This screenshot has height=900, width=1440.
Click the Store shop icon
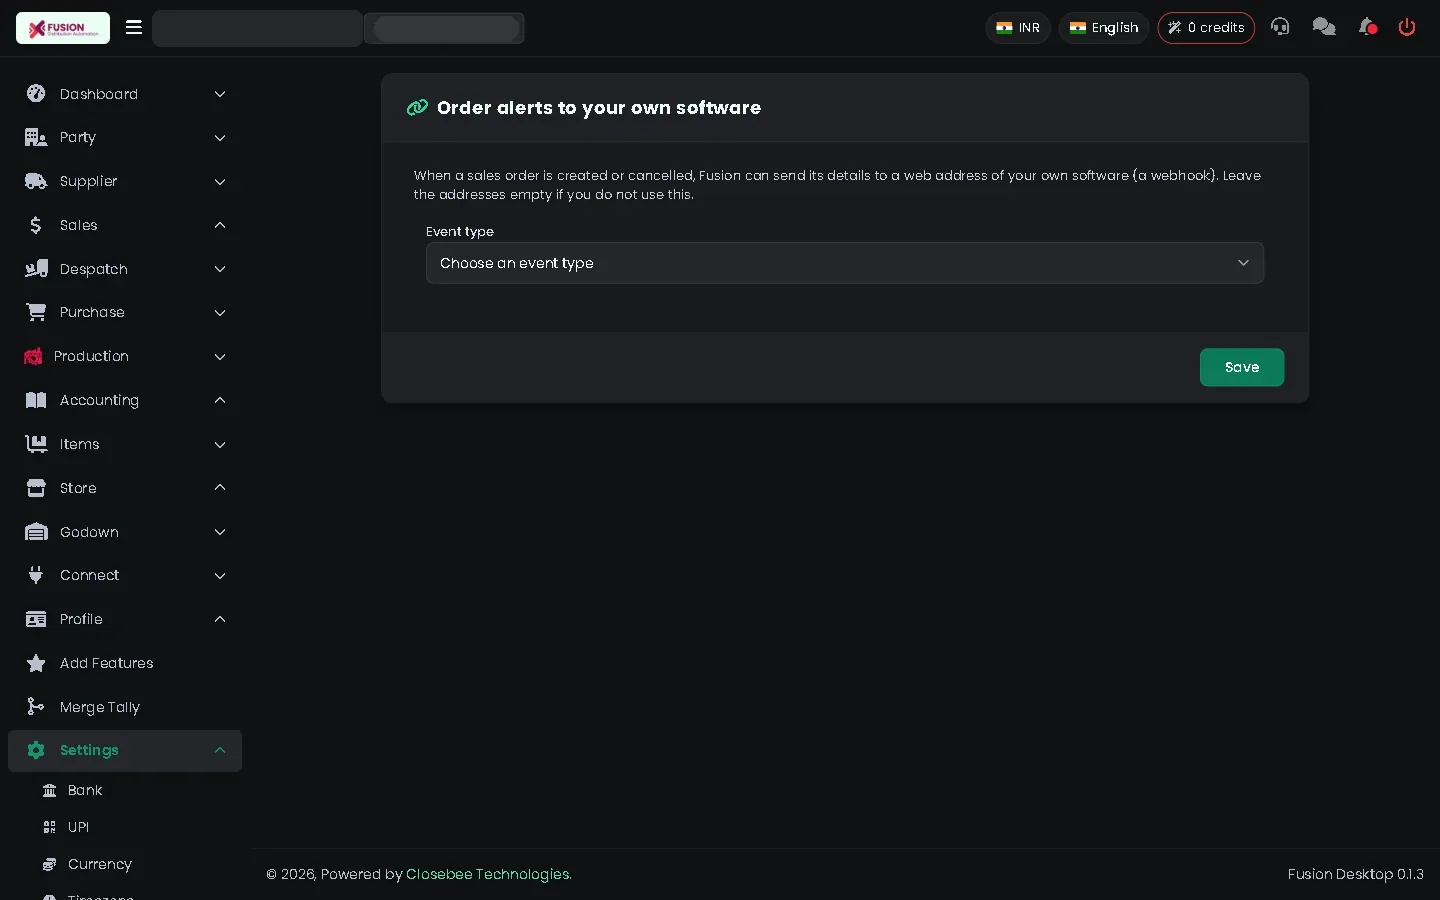tap(36, 488)
